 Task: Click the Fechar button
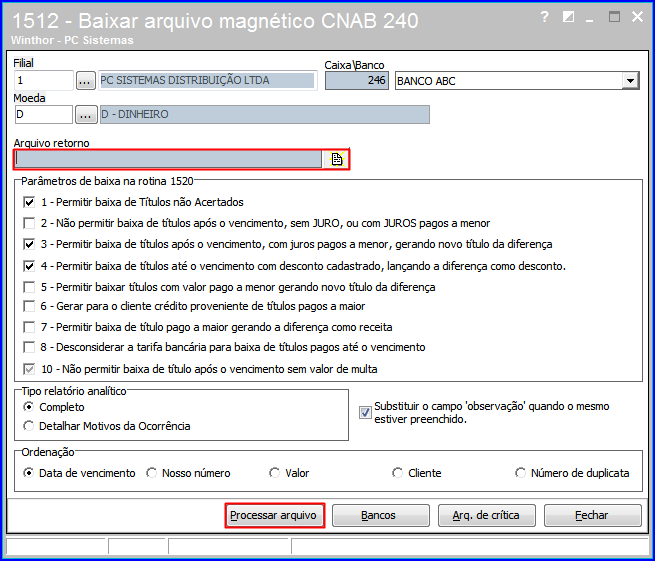pyautogui.click(x=593, y=515)
